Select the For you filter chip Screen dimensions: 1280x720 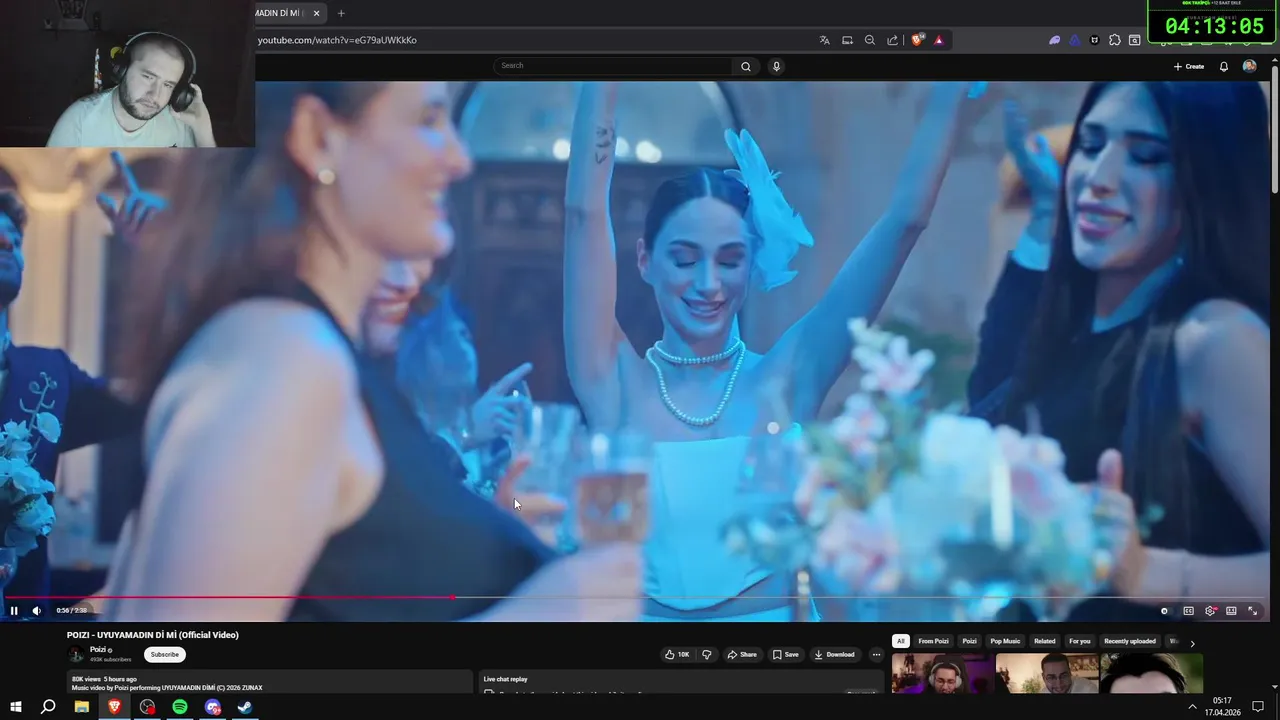(x=1080, y=641)
